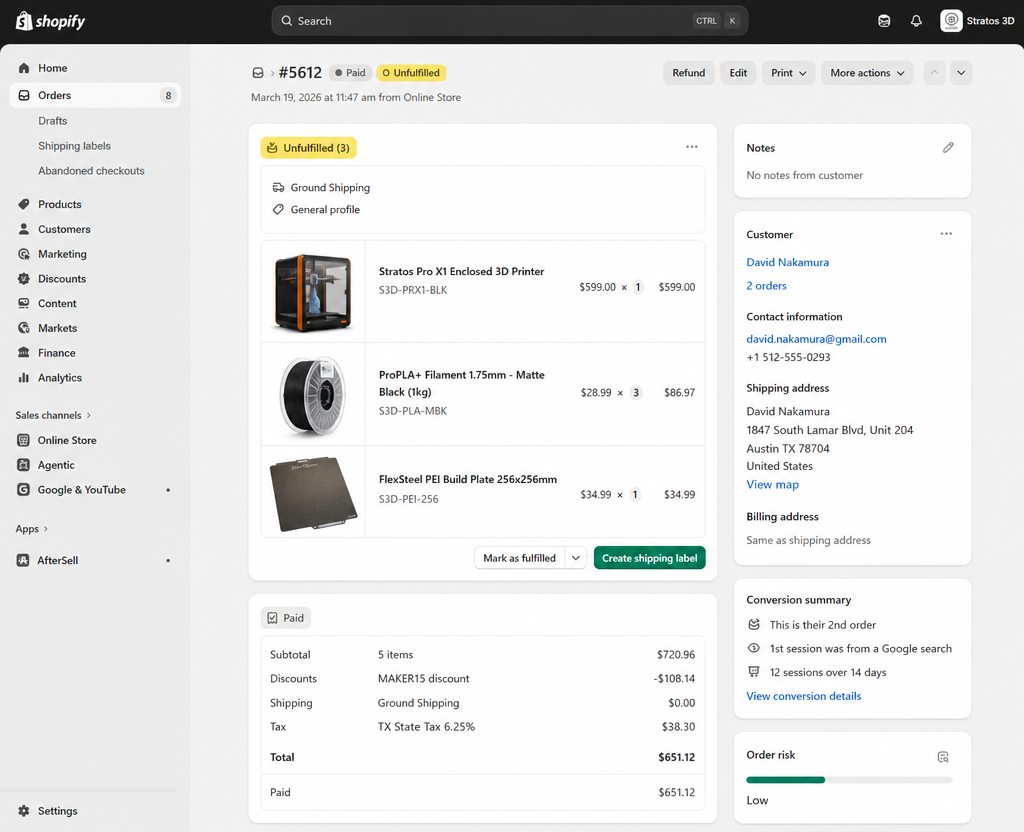Open David Nakamura customer link
This screenshot has width=1024, height=832.
pyautogui.click(x=788, y=262)
